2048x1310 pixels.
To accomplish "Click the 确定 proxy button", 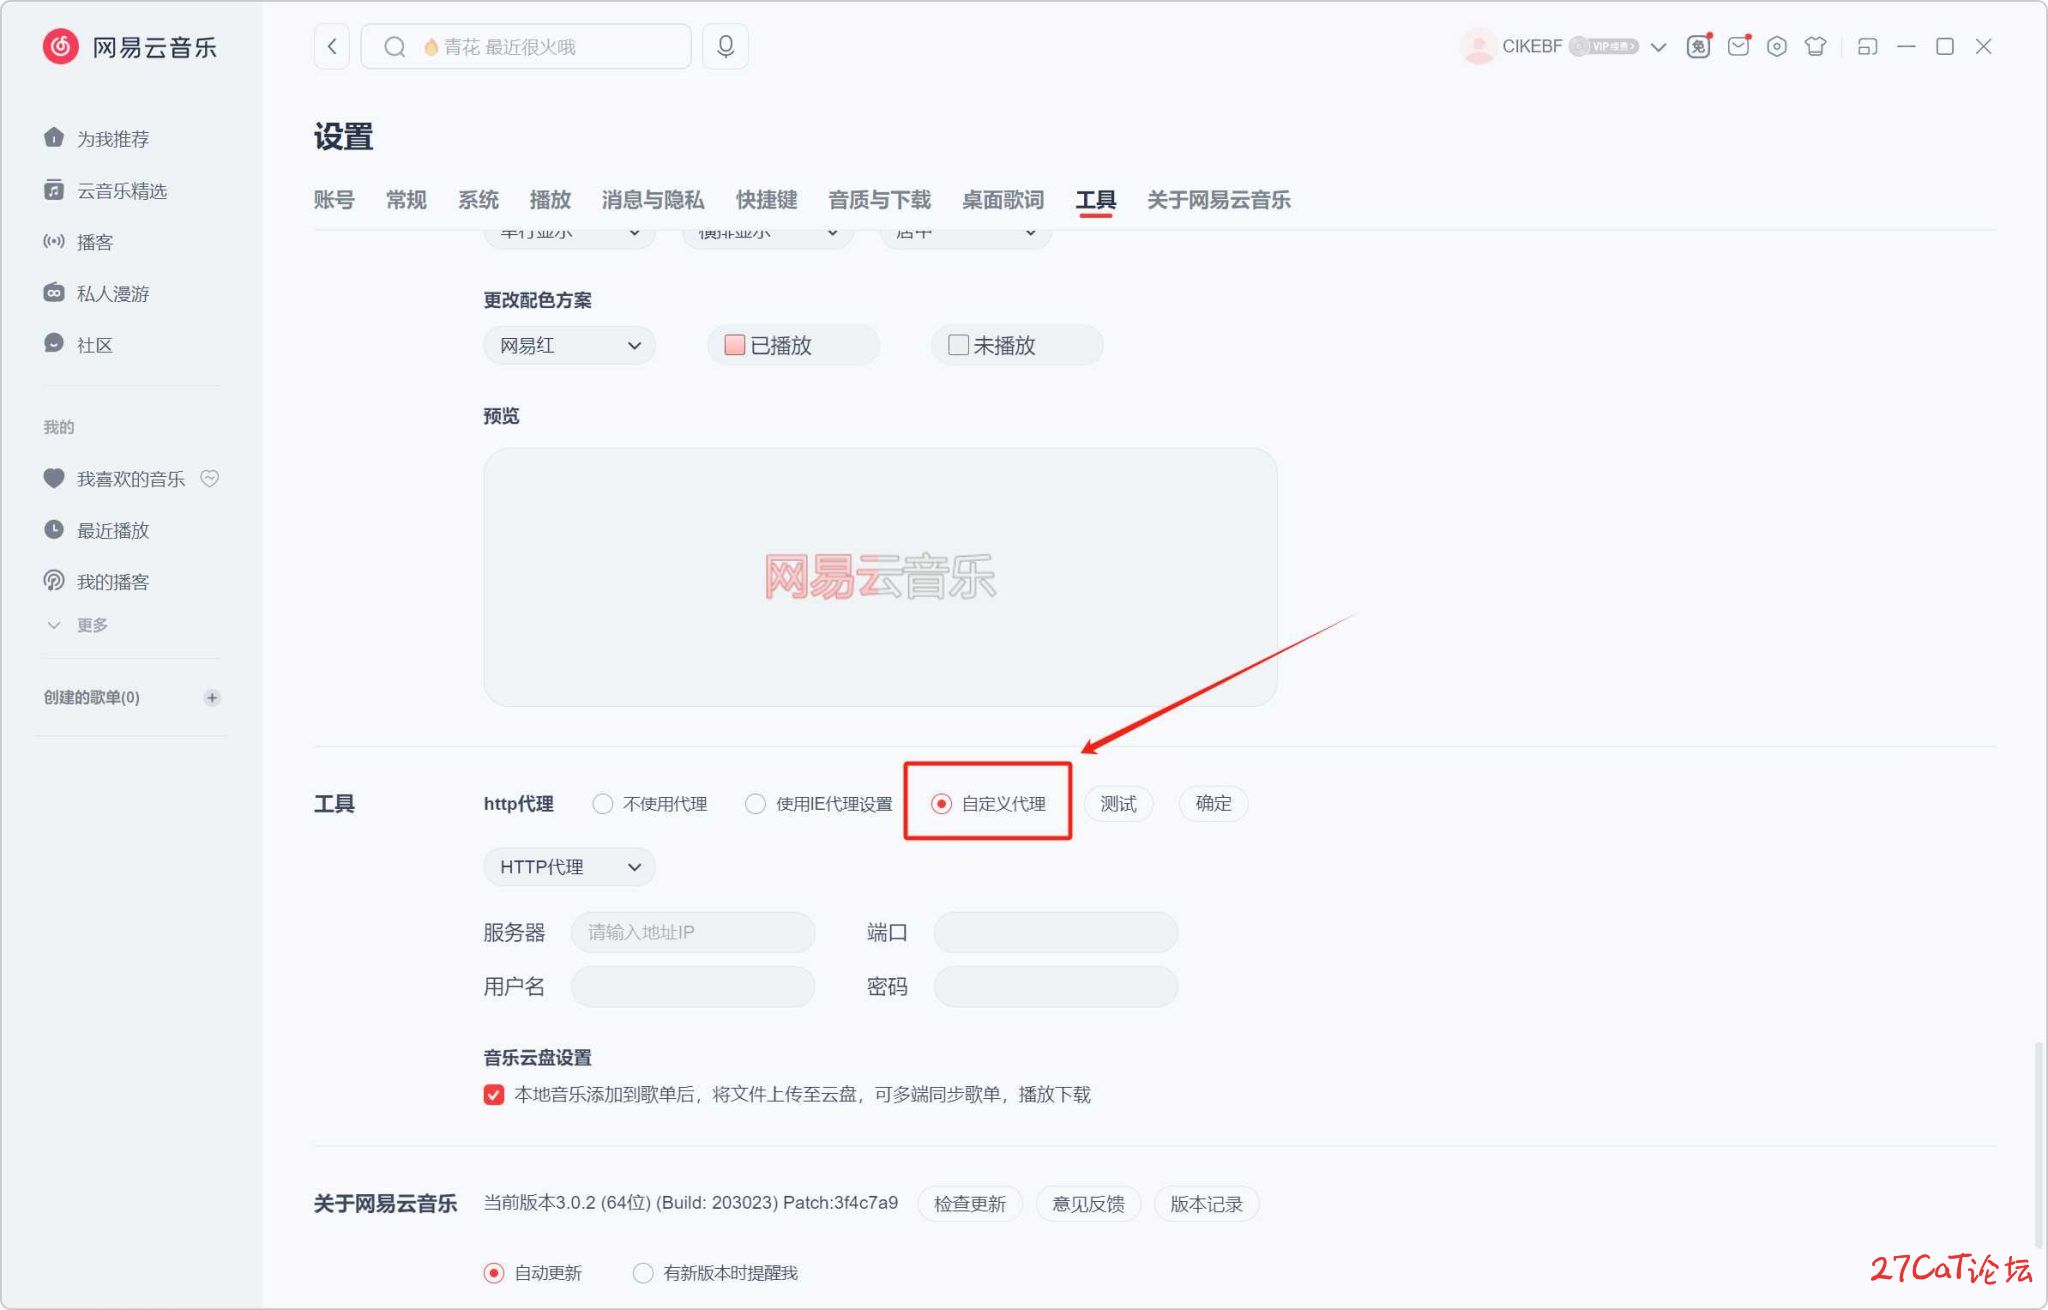I will coord(1214,803).
